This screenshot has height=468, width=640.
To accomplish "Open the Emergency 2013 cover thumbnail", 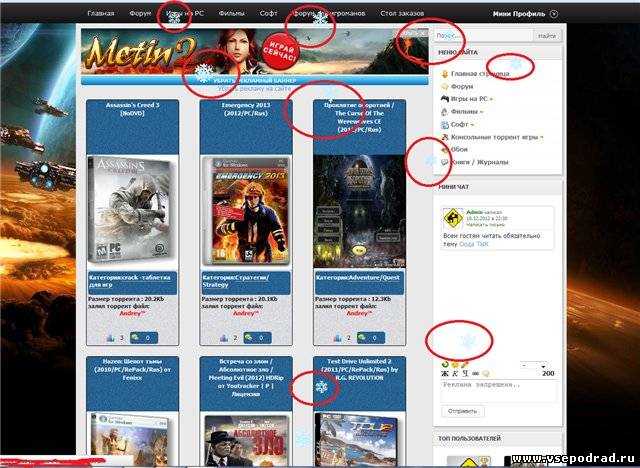I will (x=246, y=211).
